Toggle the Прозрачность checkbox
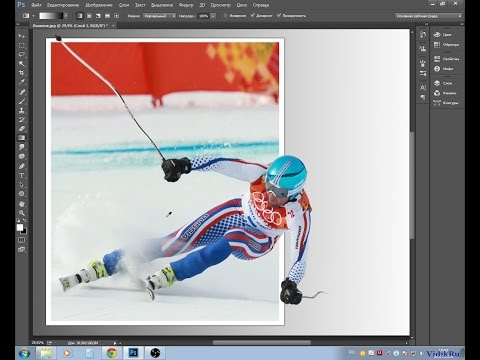The image size is (480, 360). click(x=279, y=16)
